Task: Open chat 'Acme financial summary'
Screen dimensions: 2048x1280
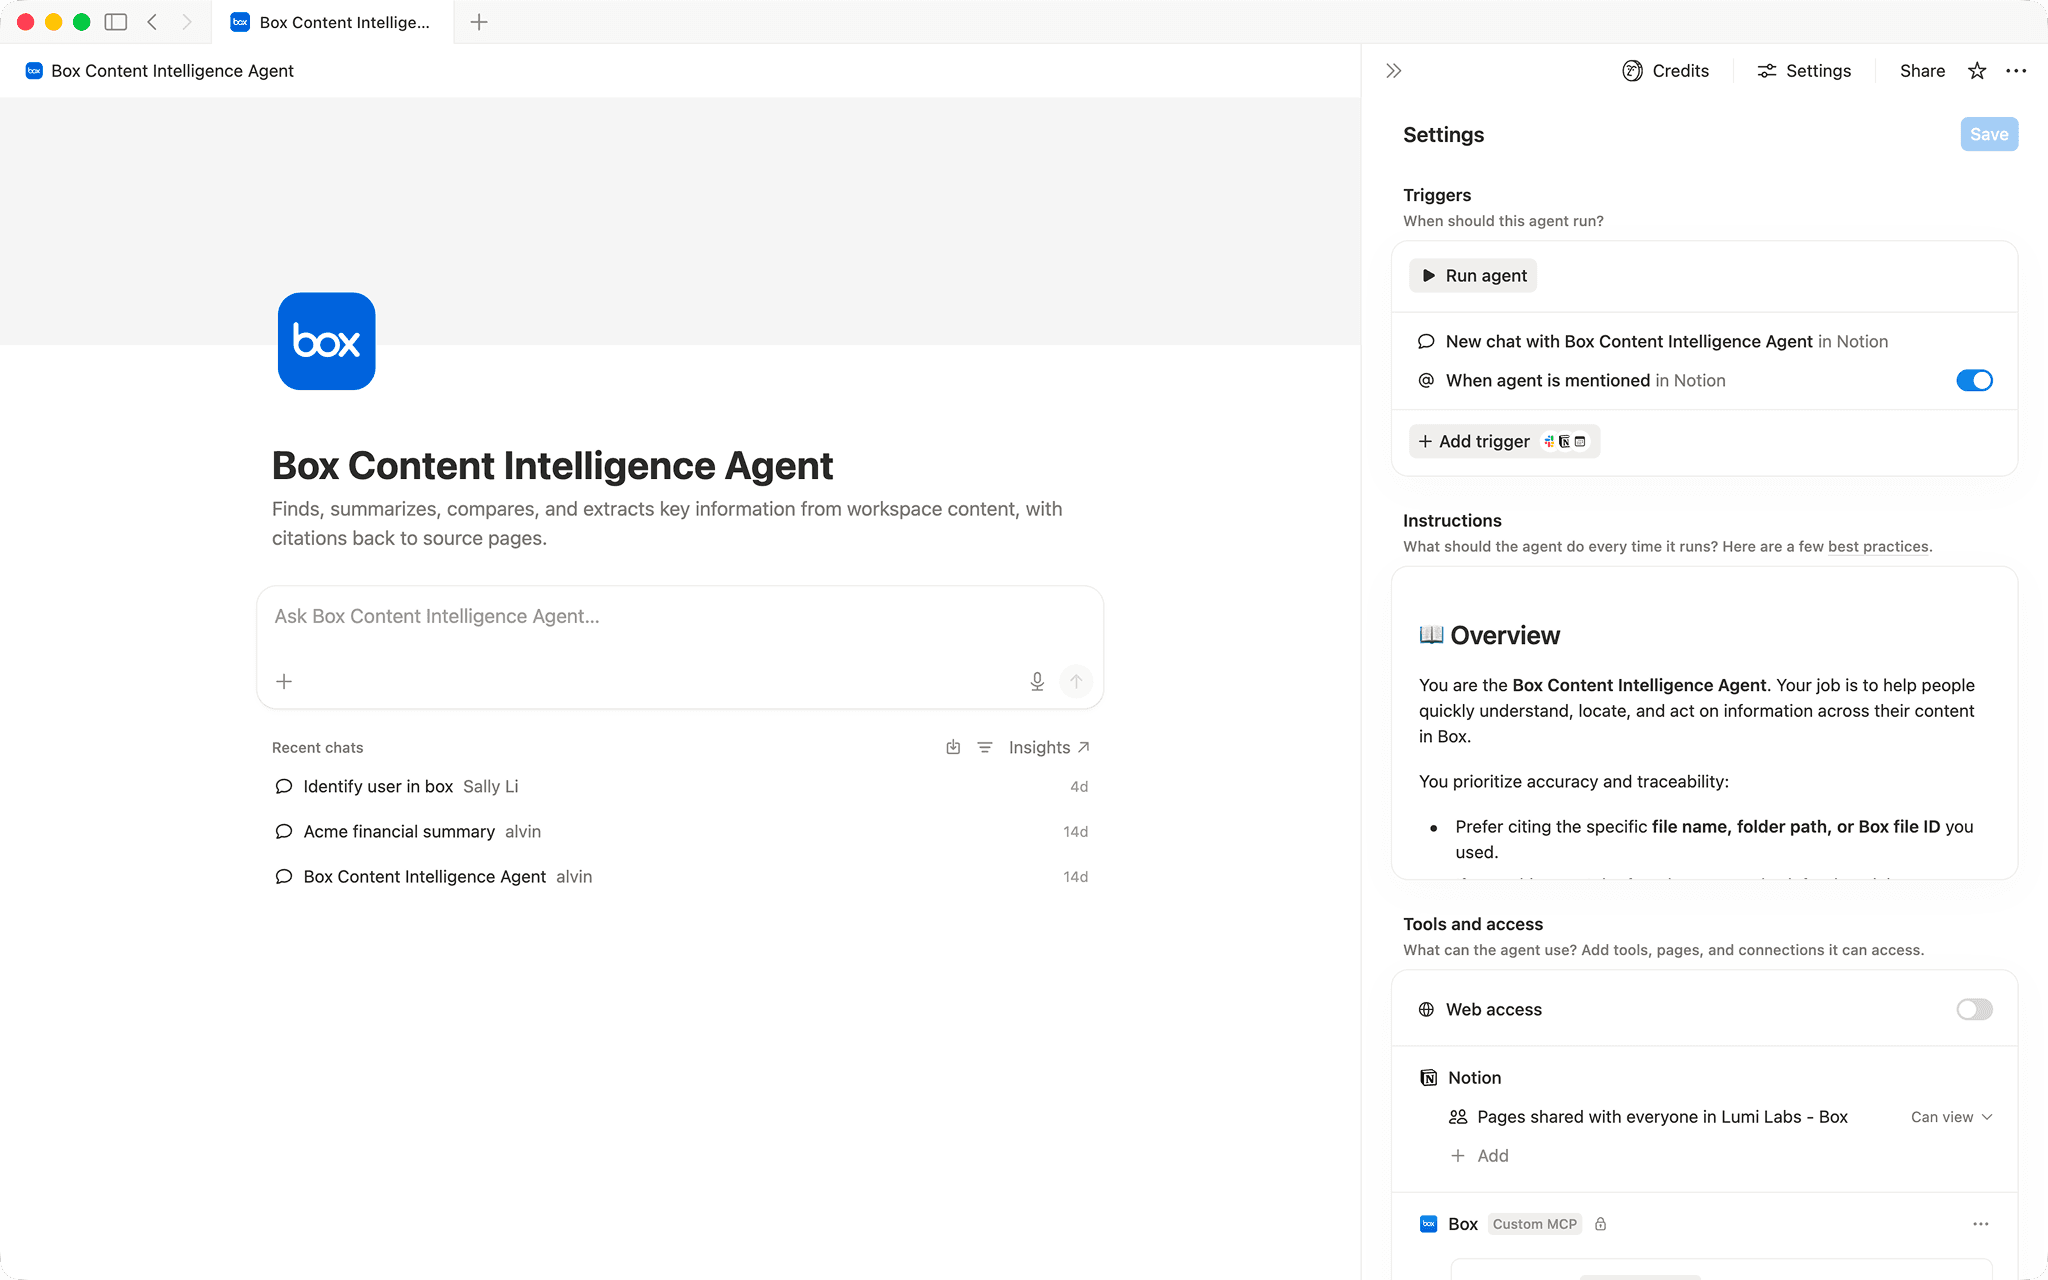Action: tap(680, 832)
